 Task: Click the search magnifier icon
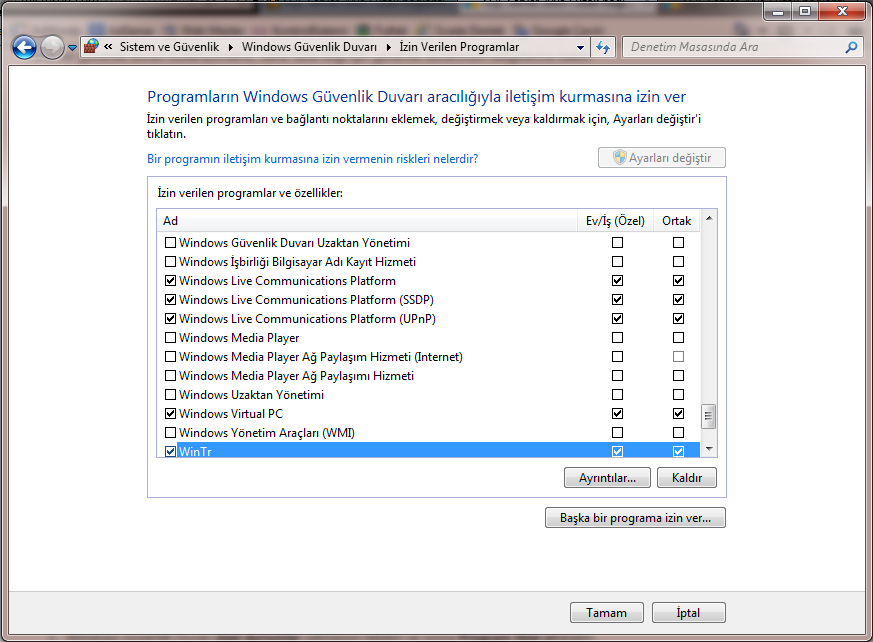point(851,47)
